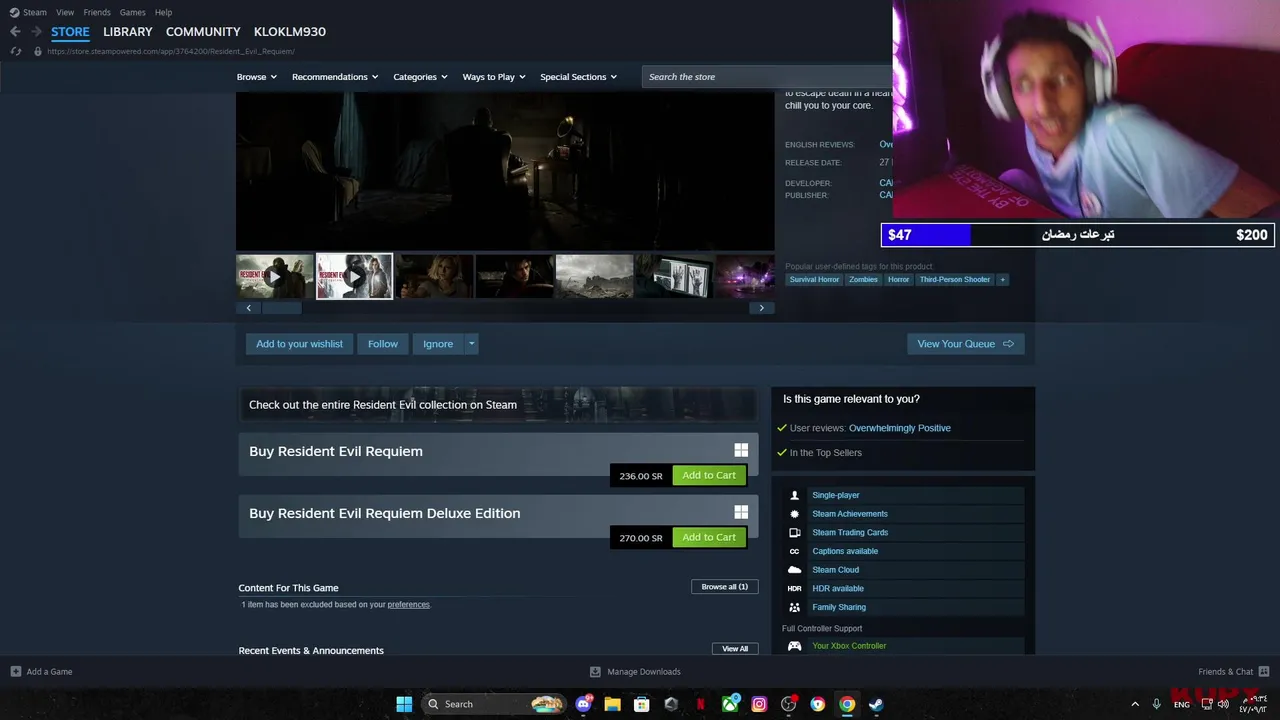
Task: Click the speaker volume icon in the system tray
Action: [x=1223, y=704]
